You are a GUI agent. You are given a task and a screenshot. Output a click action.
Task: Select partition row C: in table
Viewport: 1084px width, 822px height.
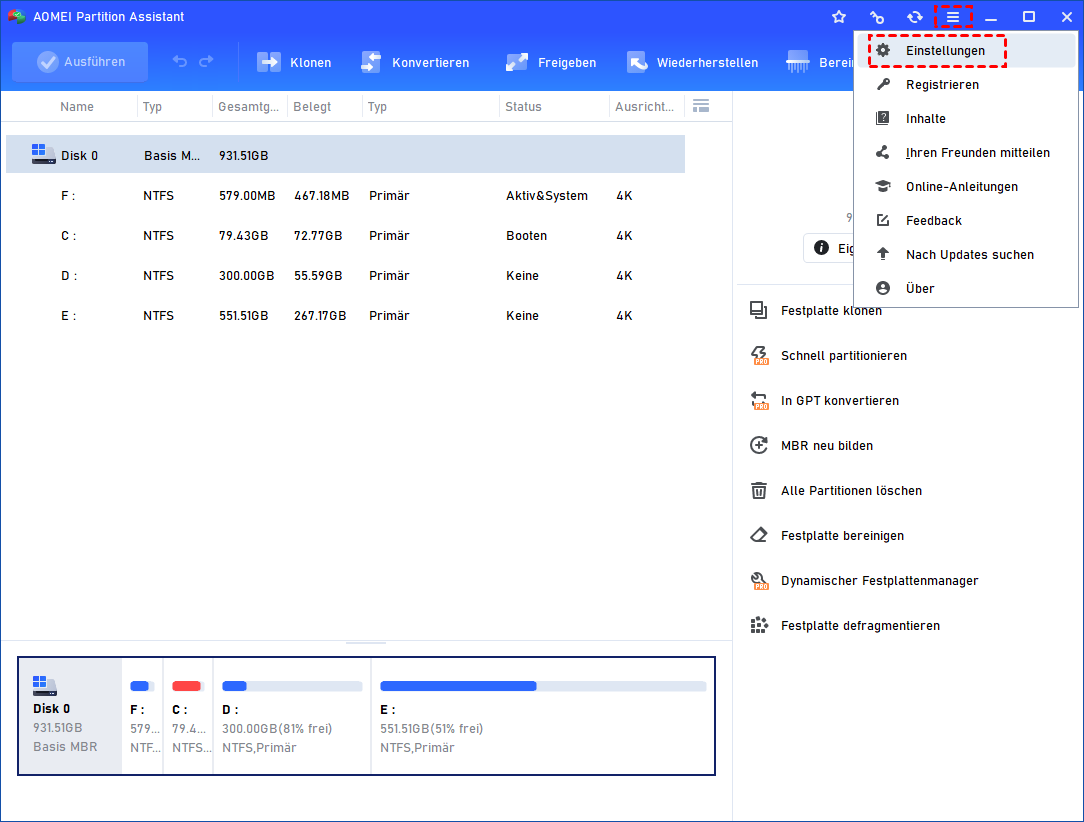pyautogui.click(x=345, y=236)
